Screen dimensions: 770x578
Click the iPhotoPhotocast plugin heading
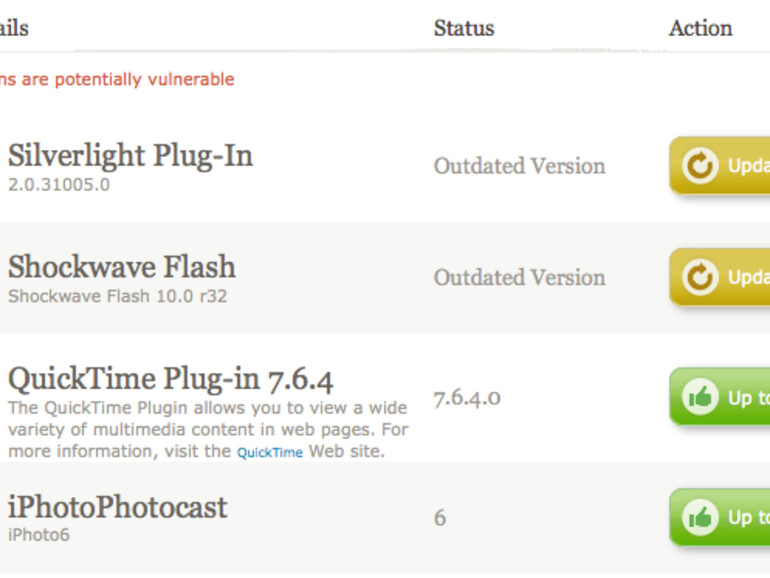tap(118, 507)
